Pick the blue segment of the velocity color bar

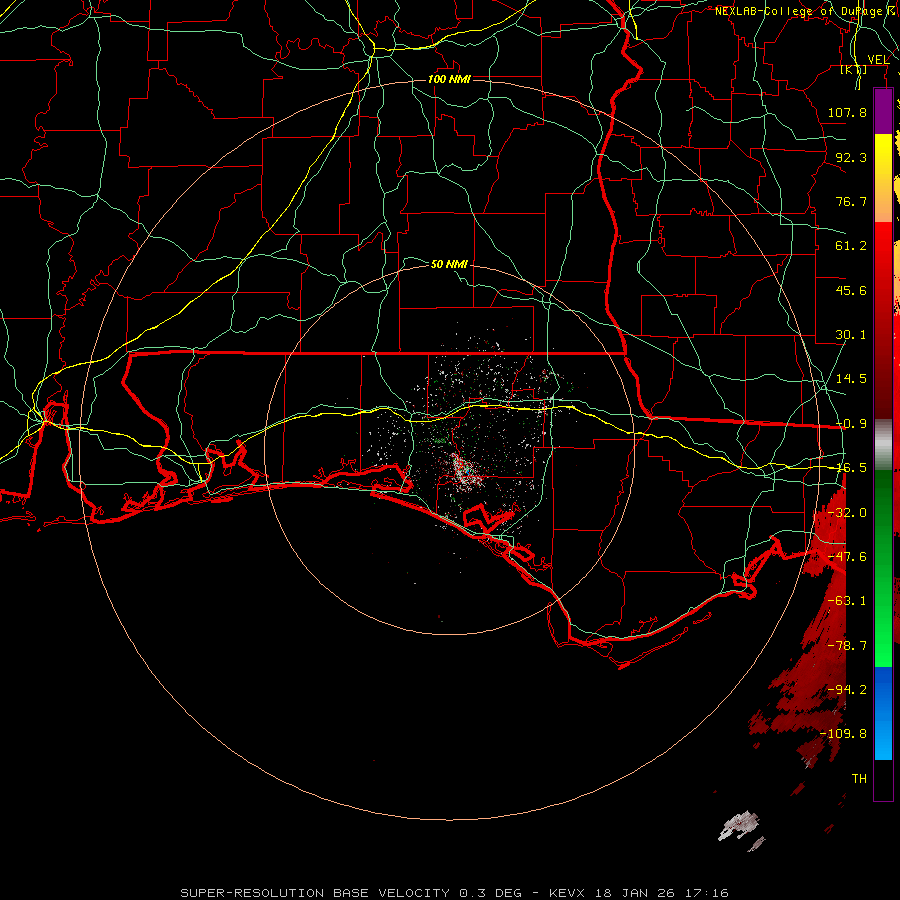(883, 712)
